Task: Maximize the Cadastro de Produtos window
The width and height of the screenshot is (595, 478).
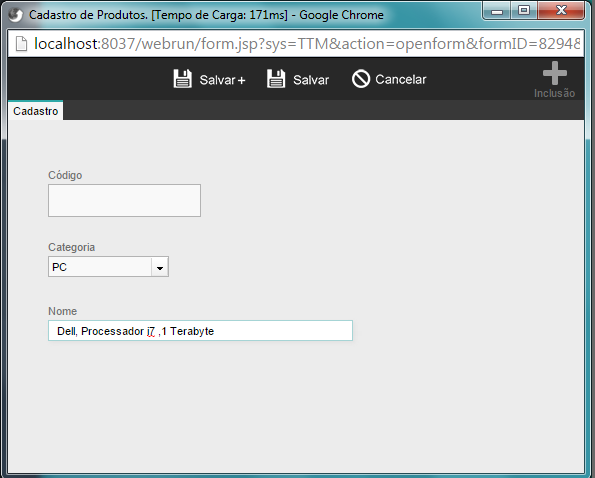Action: coord(524,11)
